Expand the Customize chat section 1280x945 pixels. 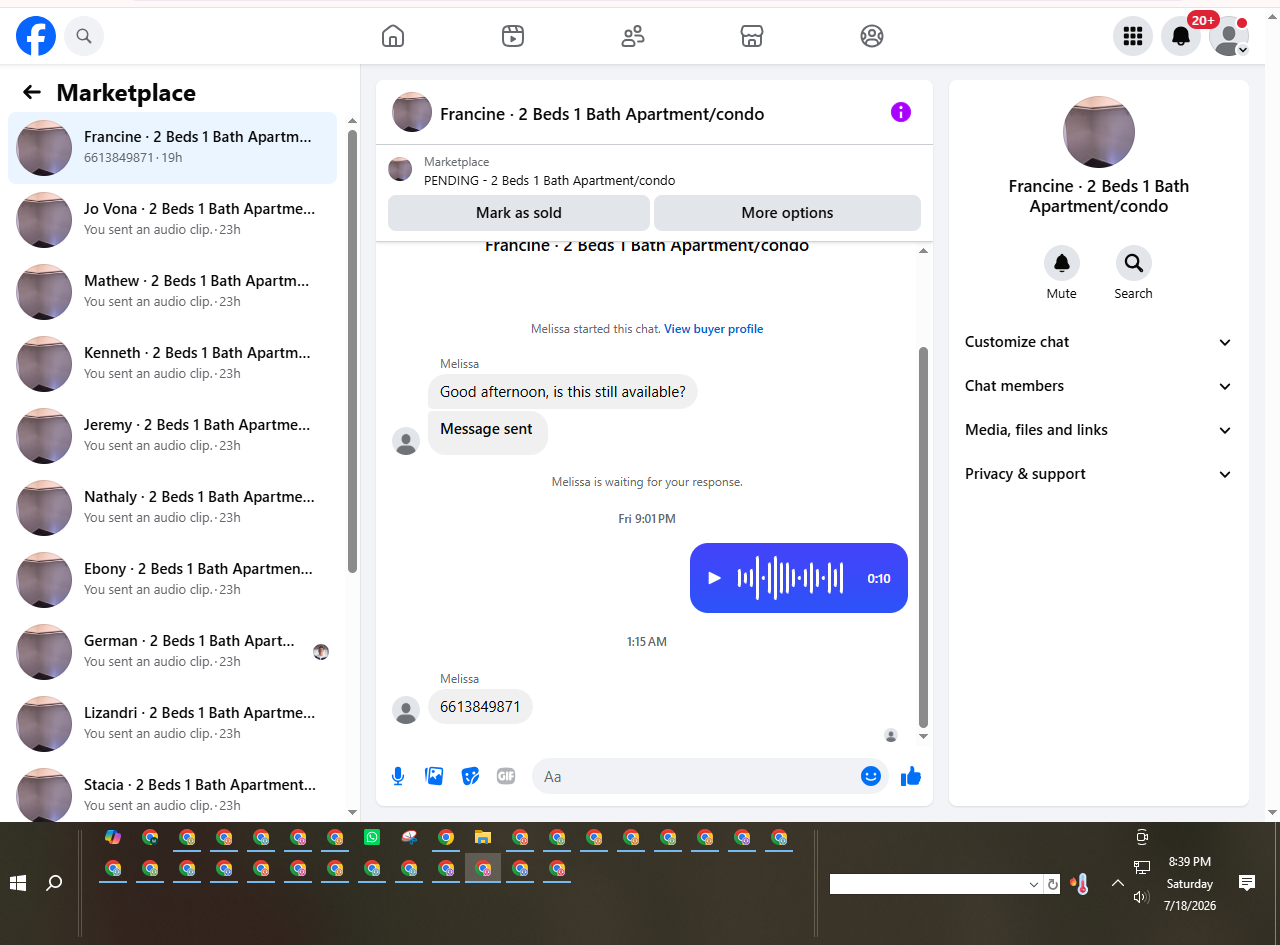1099,342
